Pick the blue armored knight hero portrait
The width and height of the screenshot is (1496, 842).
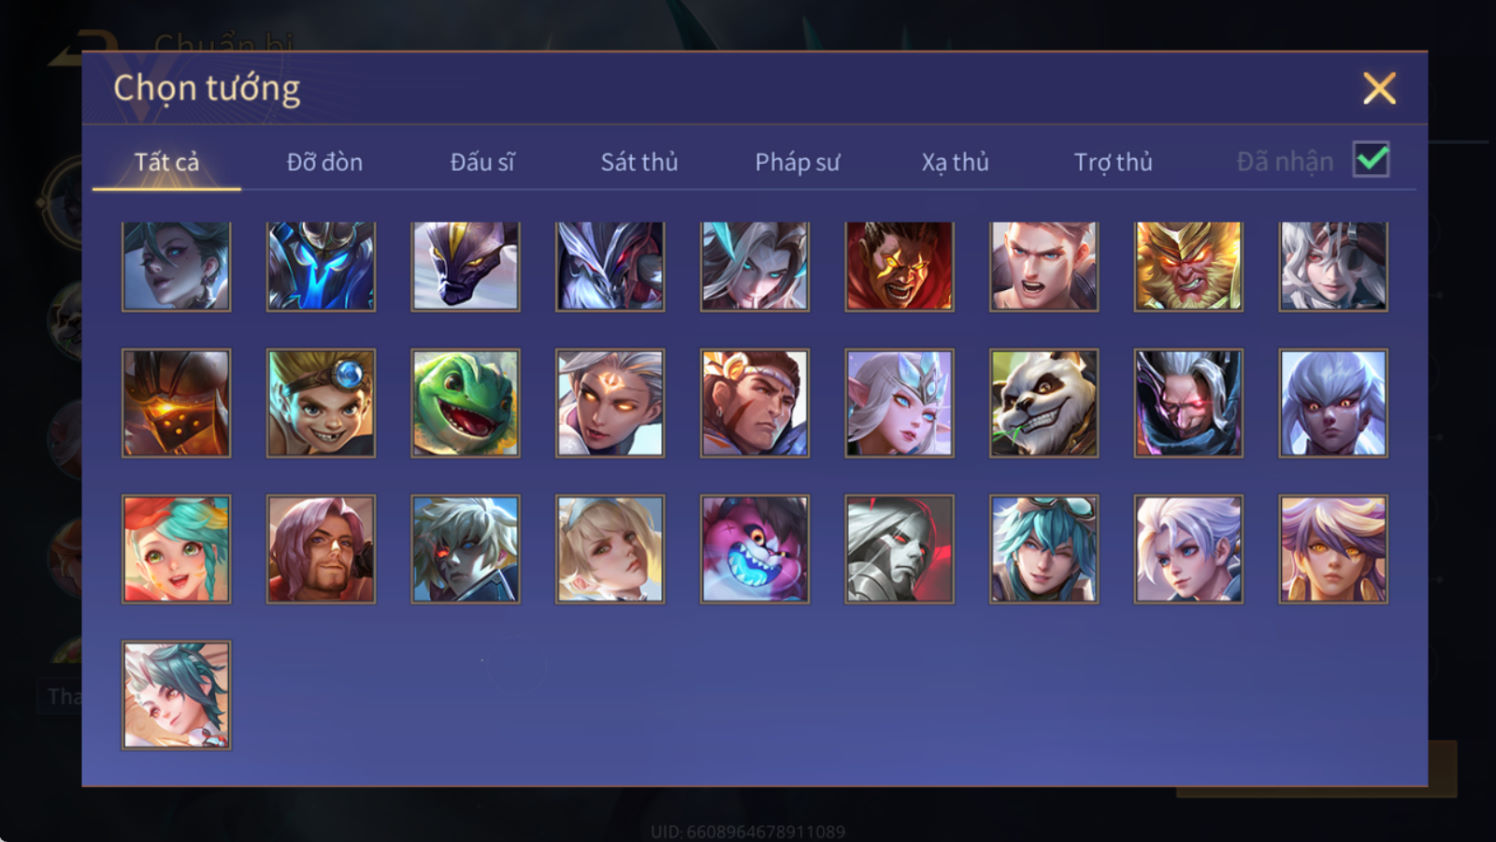tap(321, 266)
